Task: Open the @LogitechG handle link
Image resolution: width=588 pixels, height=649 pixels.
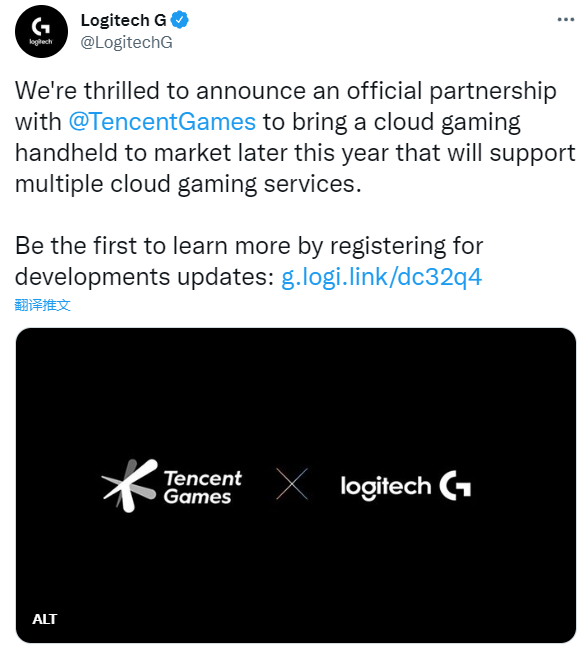Action: pos(126,42)
